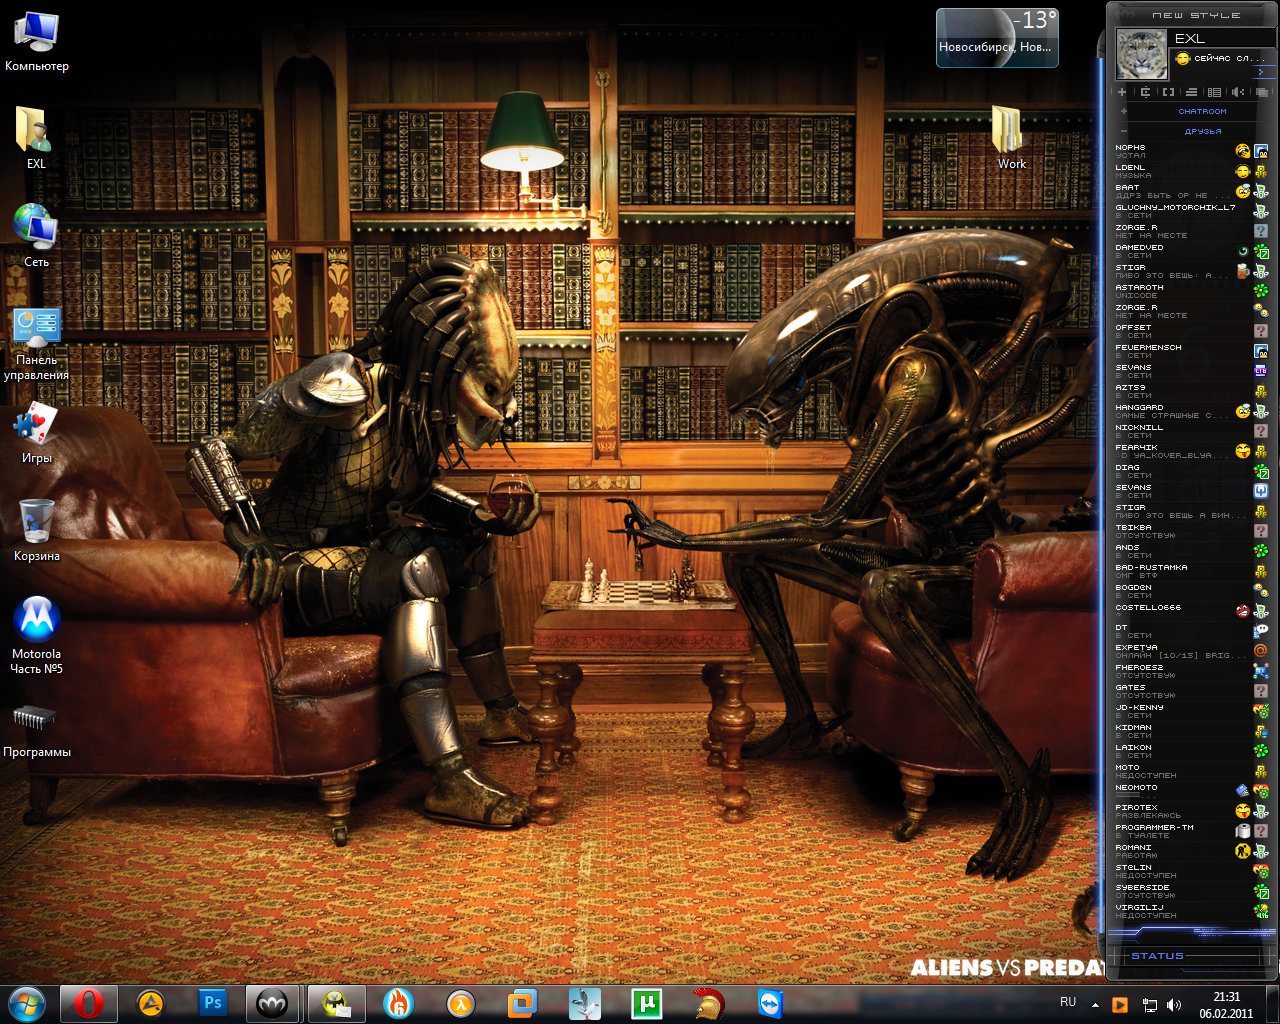Select contact PROGRAMMER-TM
This screenshot has width=1280, height=1024.
1192,831
